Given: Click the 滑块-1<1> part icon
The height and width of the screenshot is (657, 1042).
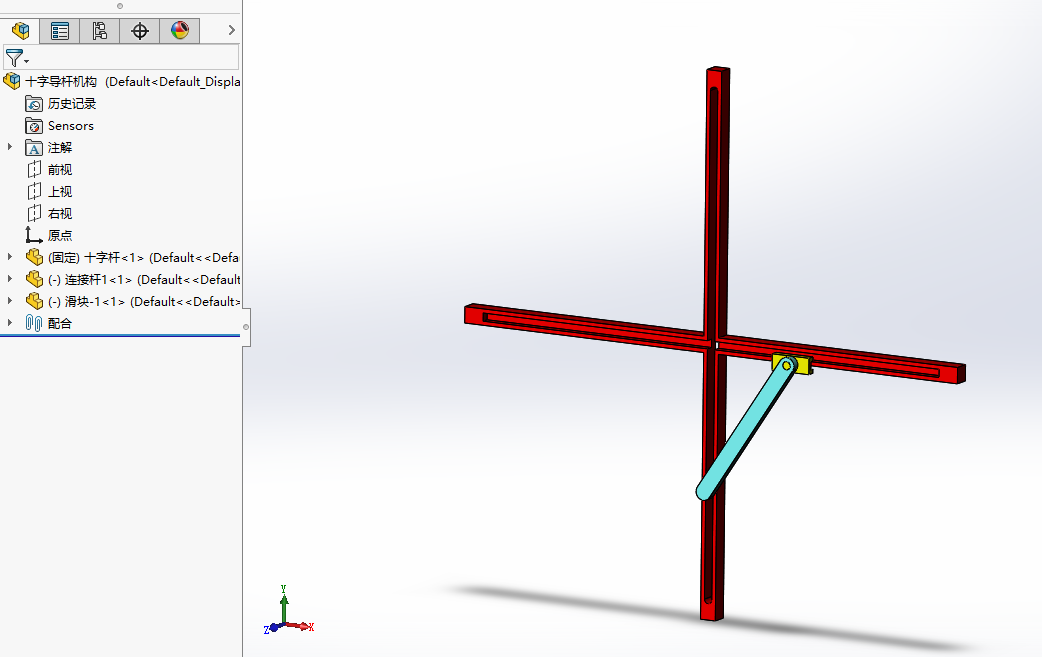Looking at the screenshot, I should [34, 301].
